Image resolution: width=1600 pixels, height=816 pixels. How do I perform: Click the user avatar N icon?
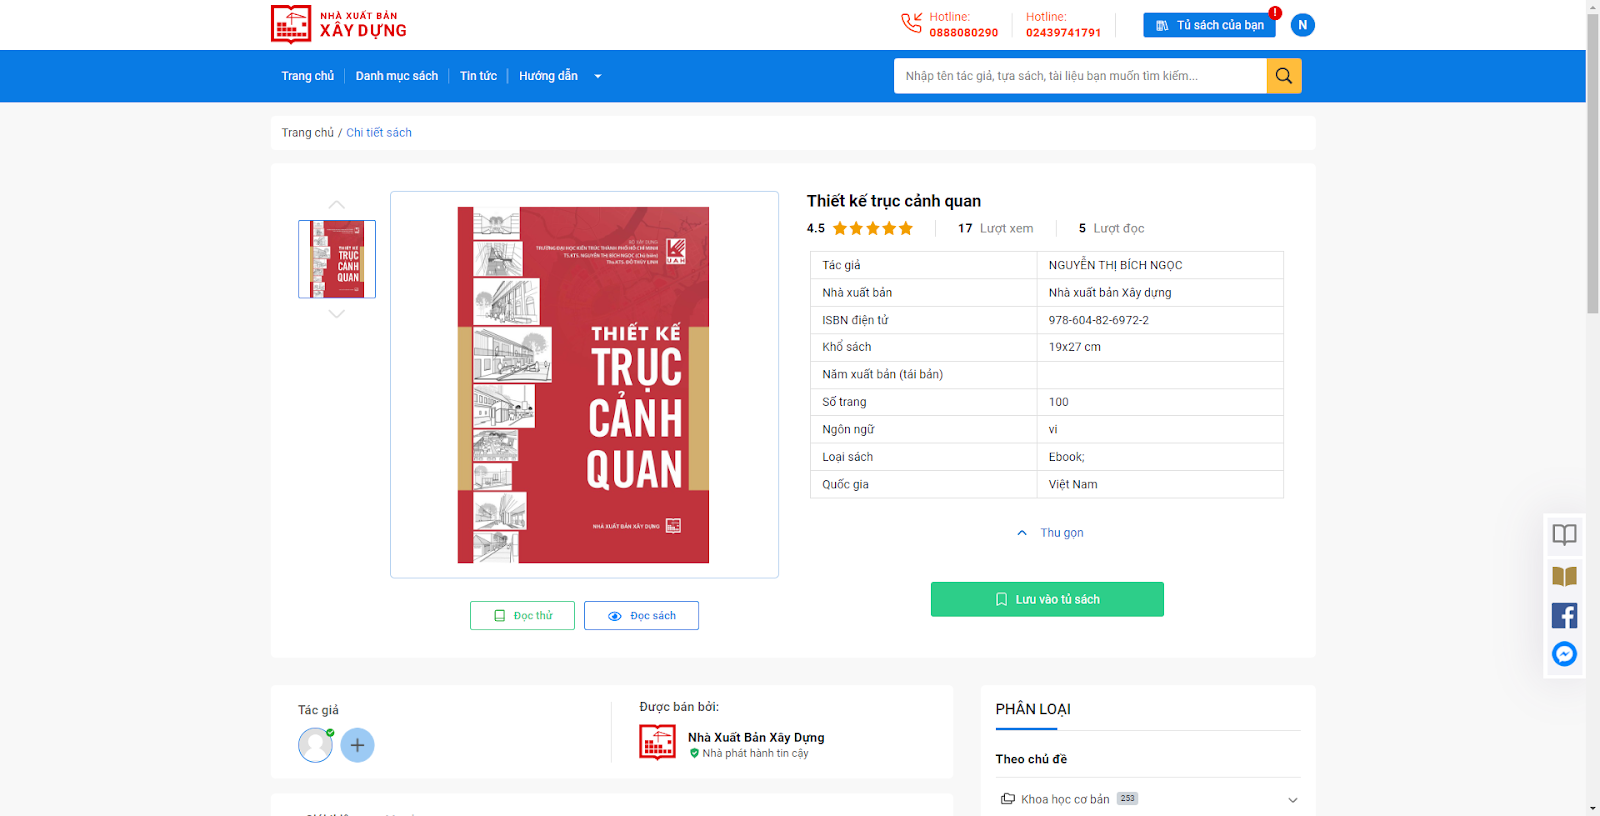[1302, 25]
